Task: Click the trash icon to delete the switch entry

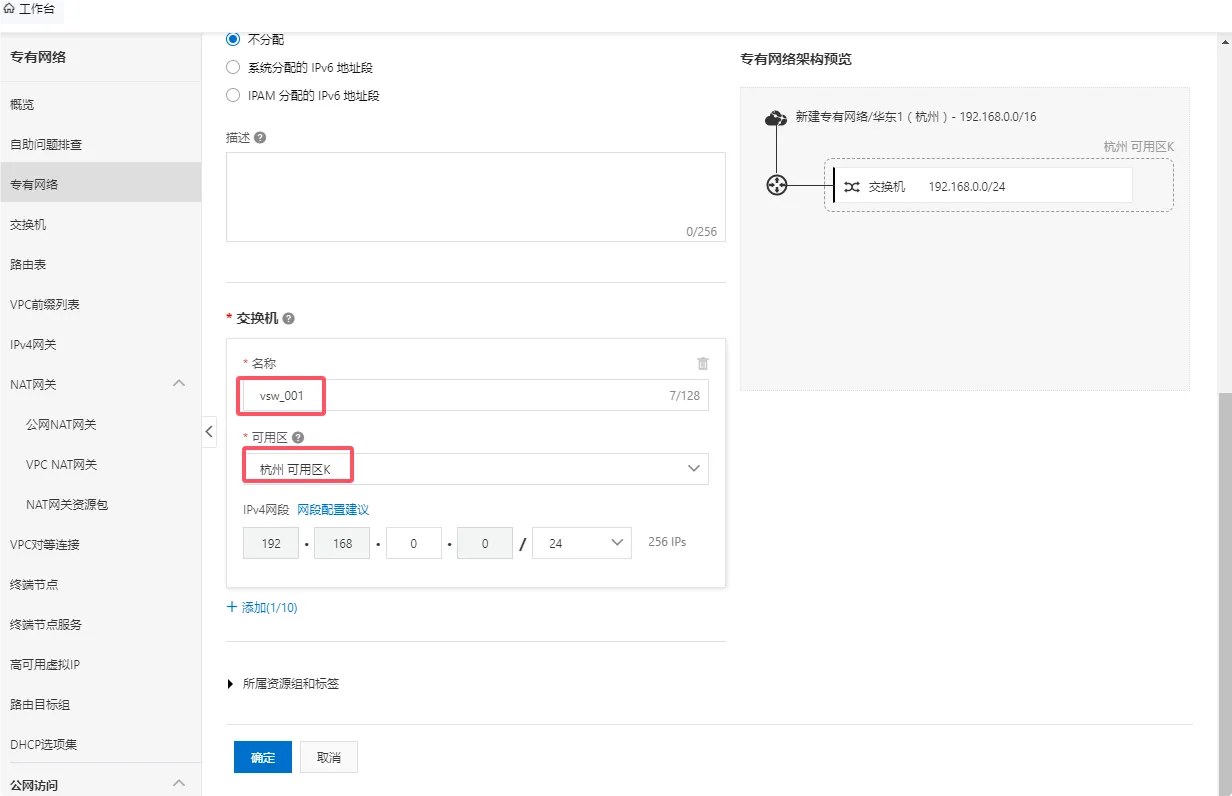Action: [x=703, y=363]
